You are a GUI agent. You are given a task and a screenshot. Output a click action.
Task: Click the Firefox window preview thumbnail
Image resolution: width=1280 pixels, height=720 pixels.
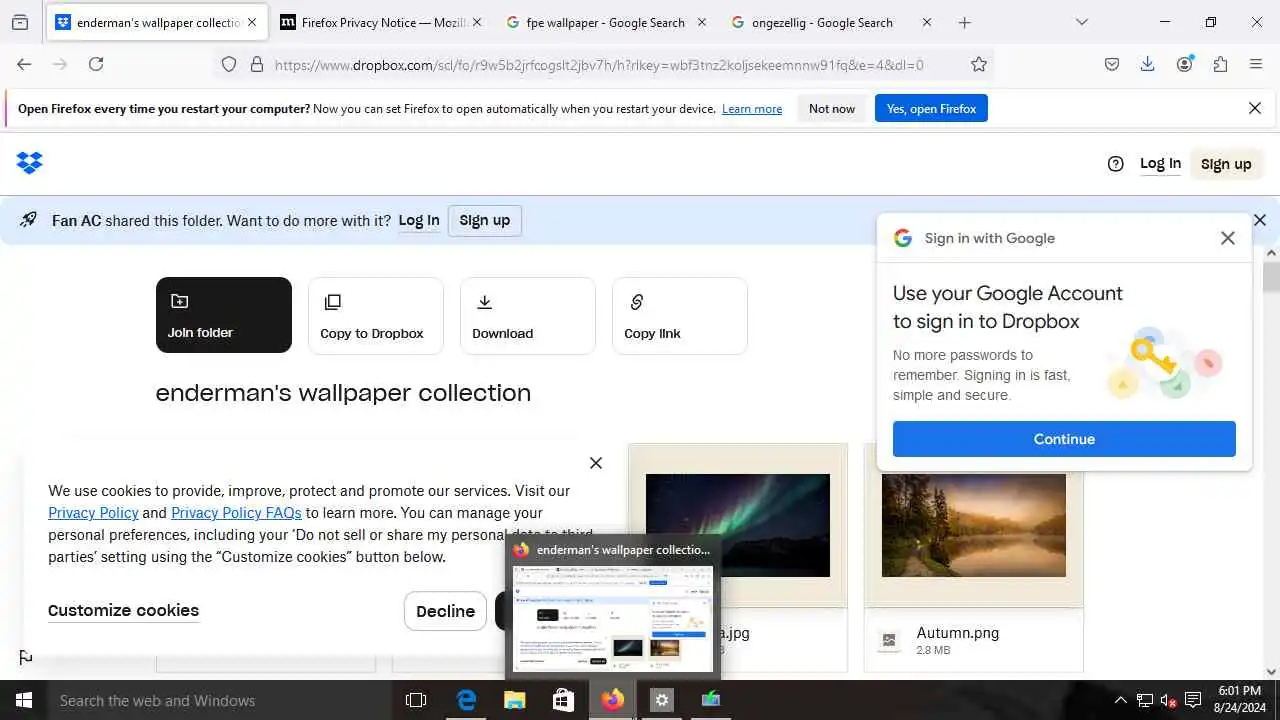(613, 618)
